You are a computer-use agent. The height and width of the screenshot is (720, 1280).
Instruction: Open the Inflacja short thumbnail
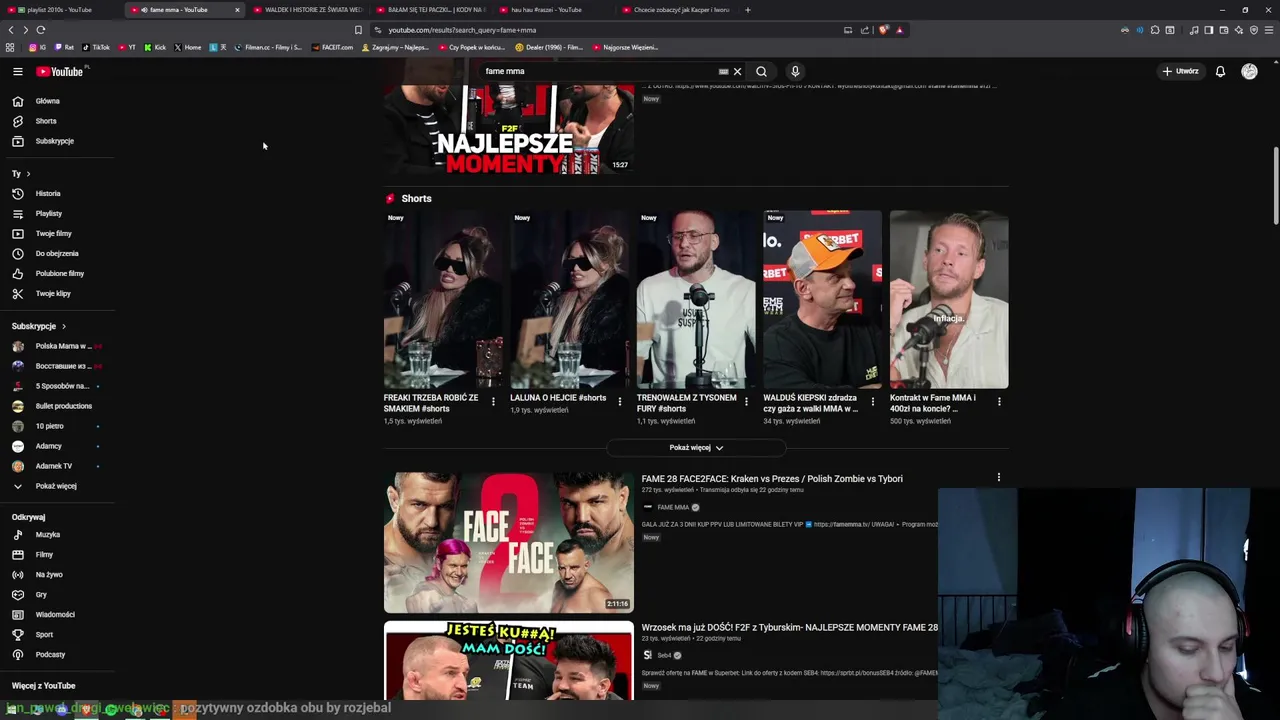tap(949, 299)
